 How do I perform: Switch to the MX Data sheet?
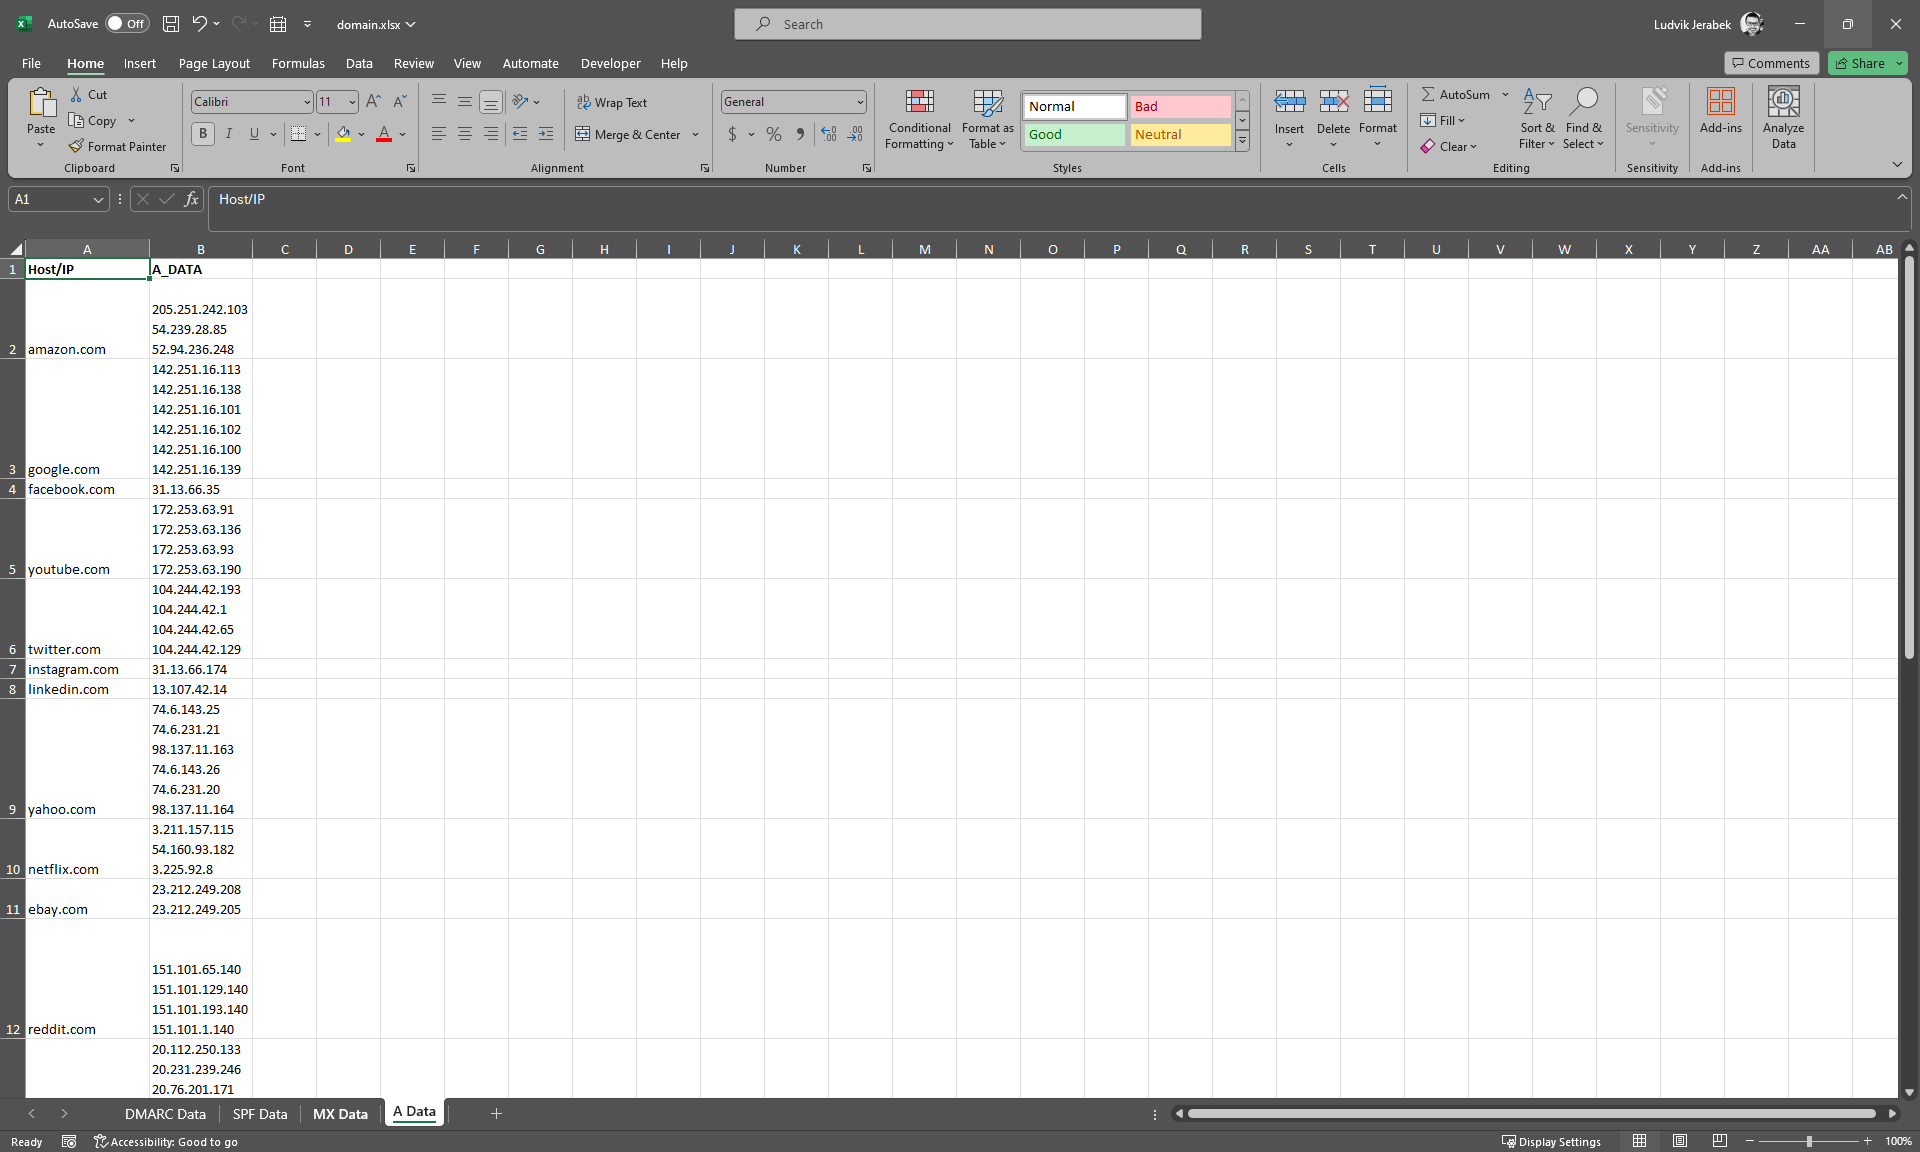(340, 1114)
